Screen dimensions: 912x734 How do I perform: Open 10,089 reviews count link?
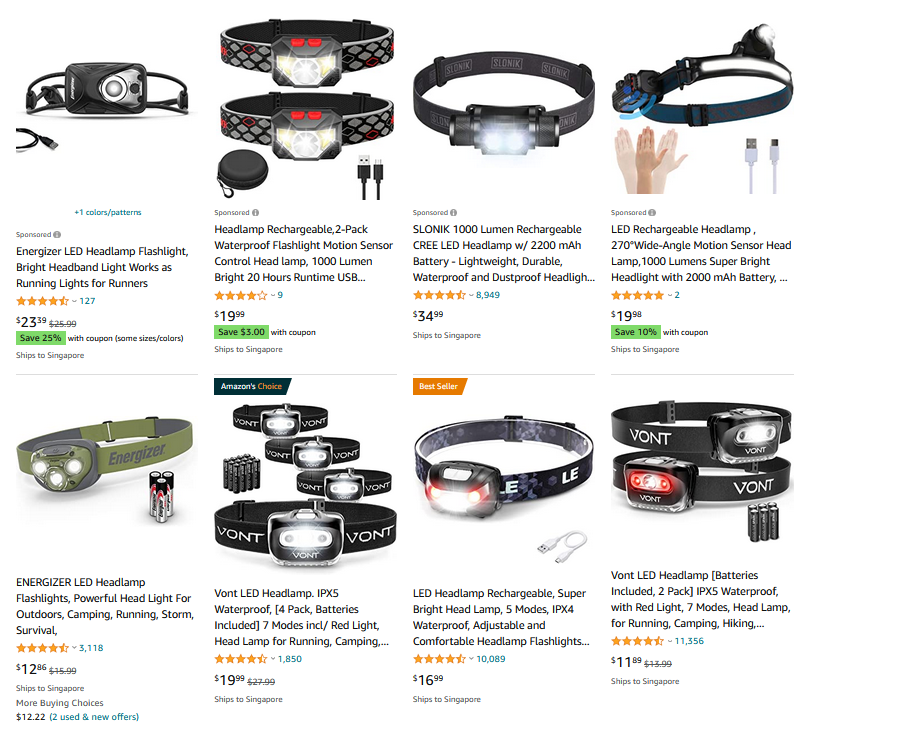pos(491,659)
